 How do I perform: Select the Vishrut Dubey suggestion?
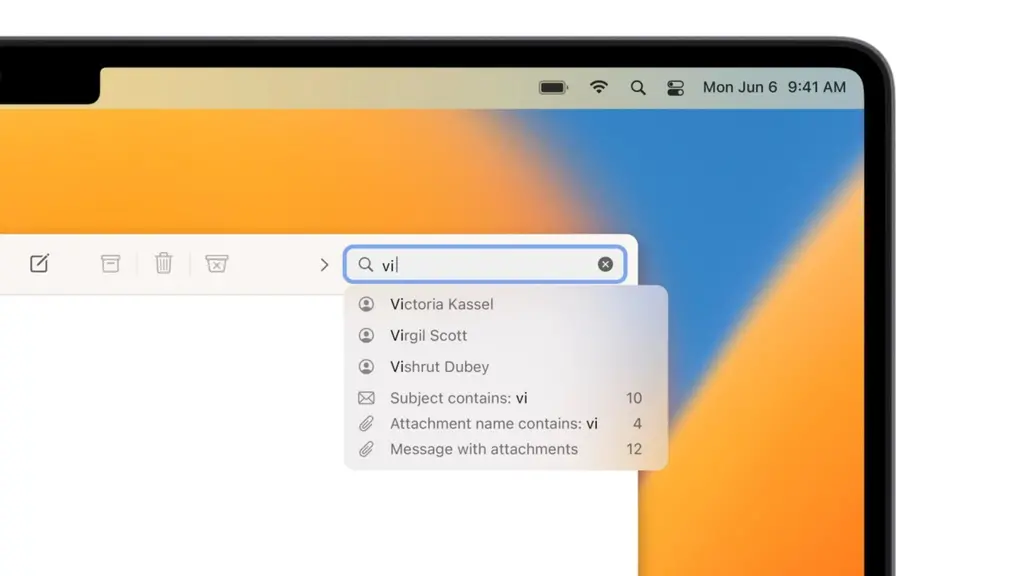[x=505, y=367]
